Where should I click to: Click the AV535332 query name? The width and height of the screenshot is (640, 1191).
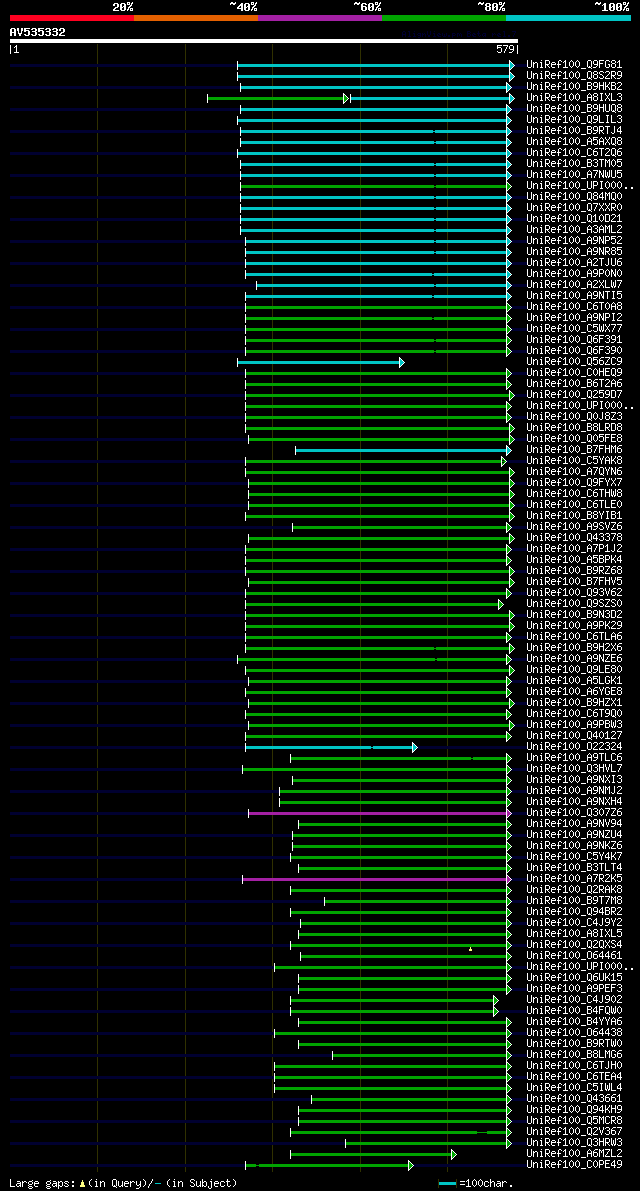pos(37,32)
